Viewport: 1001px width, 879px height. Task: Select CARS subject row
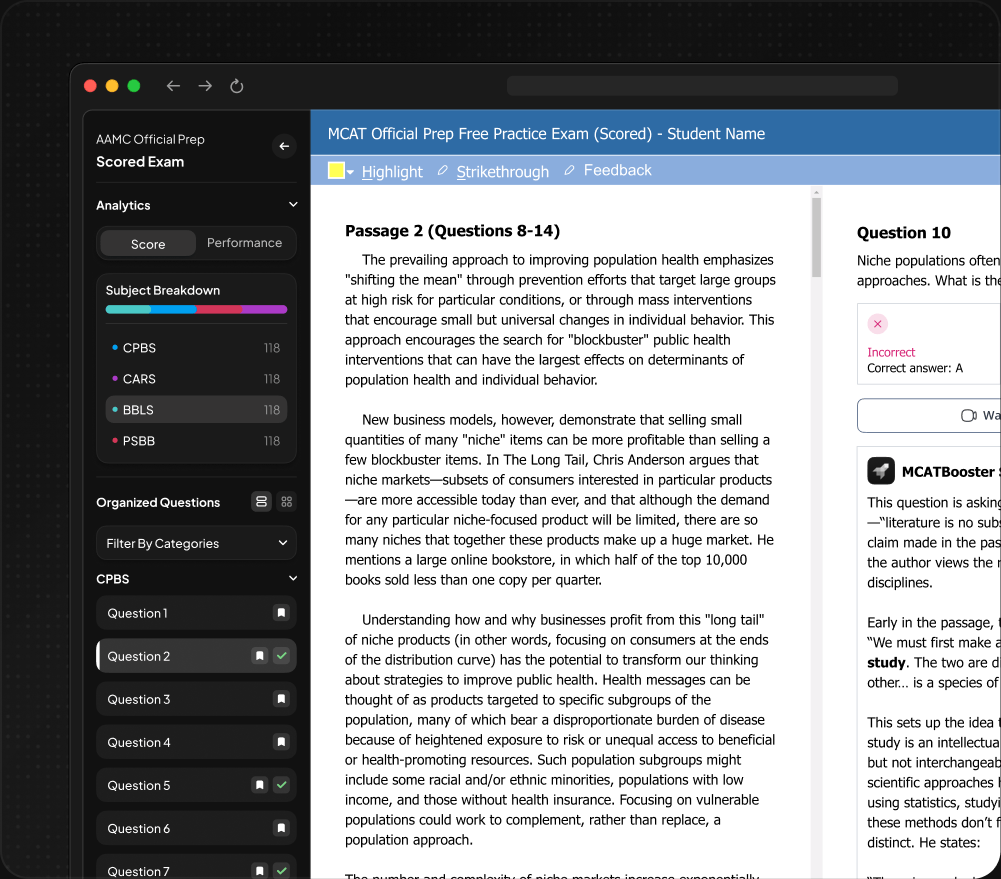pos(196,379)
